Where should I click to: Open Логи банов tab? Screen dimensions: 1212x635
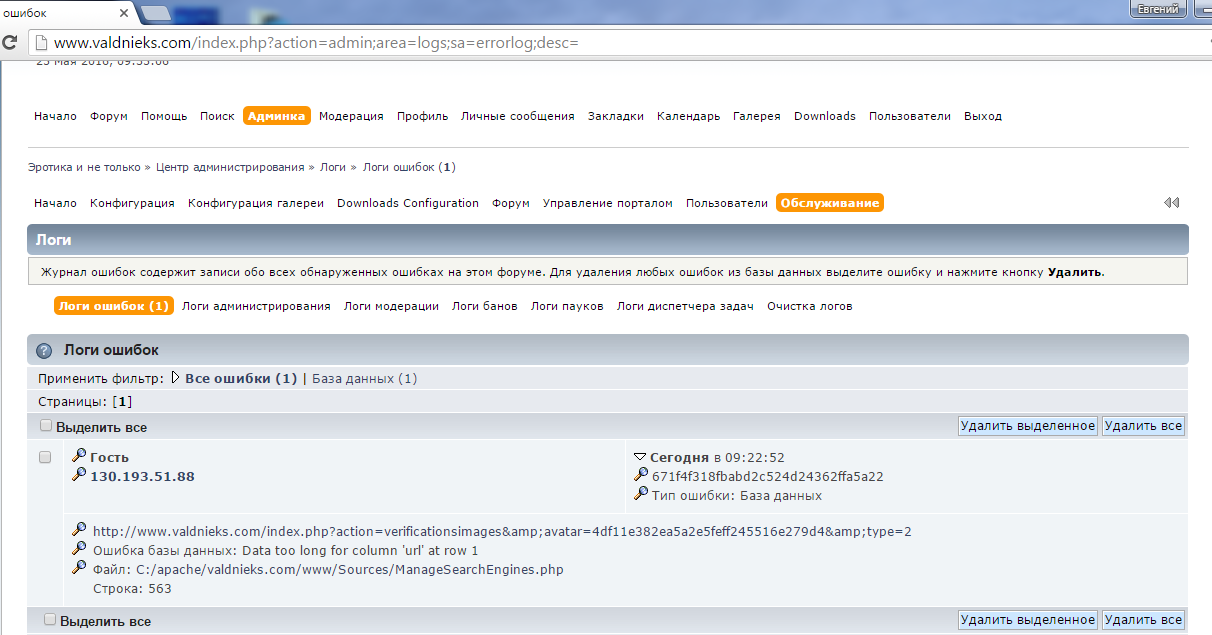(x=484, y=306)
